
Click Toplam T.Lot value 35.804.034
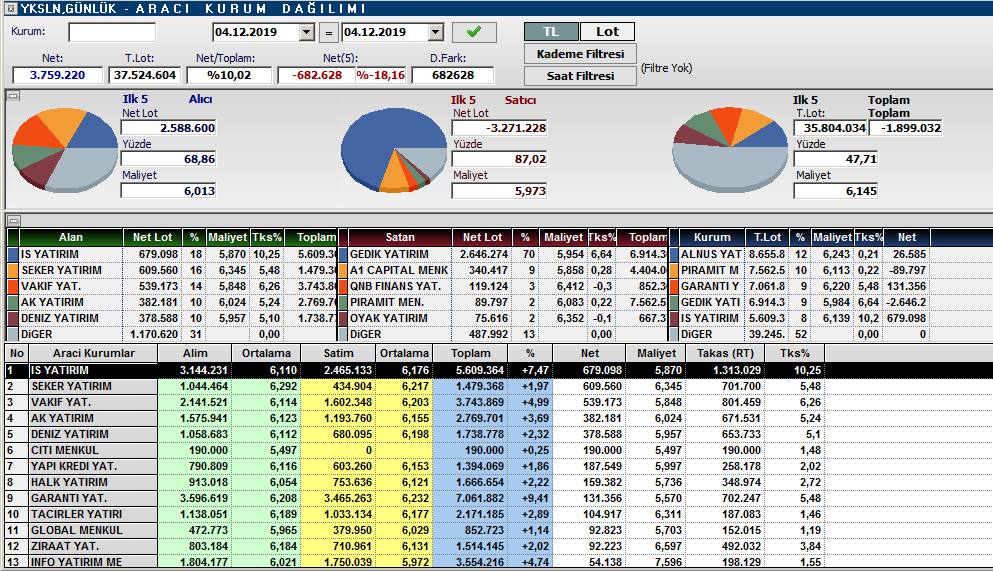click(x=830, y=128)
